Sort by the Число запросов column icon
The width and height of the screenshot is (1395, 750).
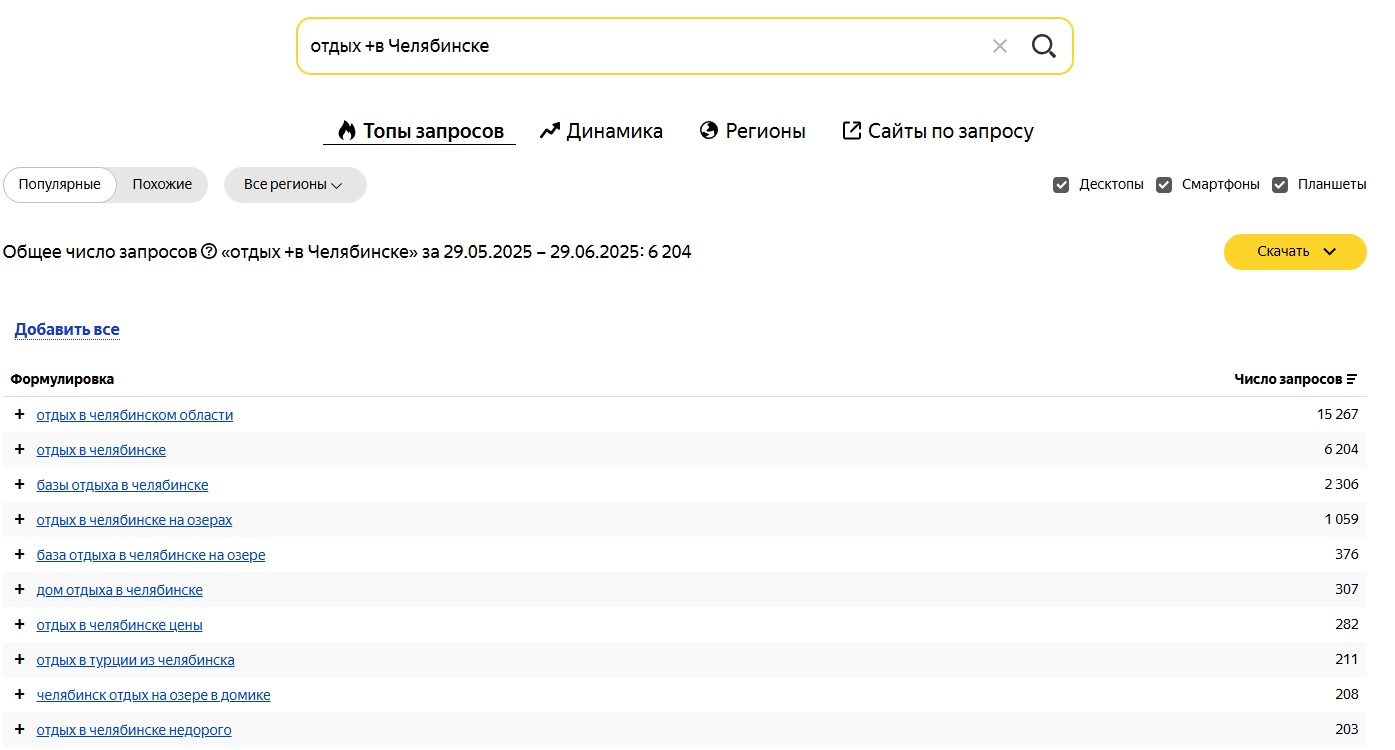pyautogui.click(x=1352, y=379)
